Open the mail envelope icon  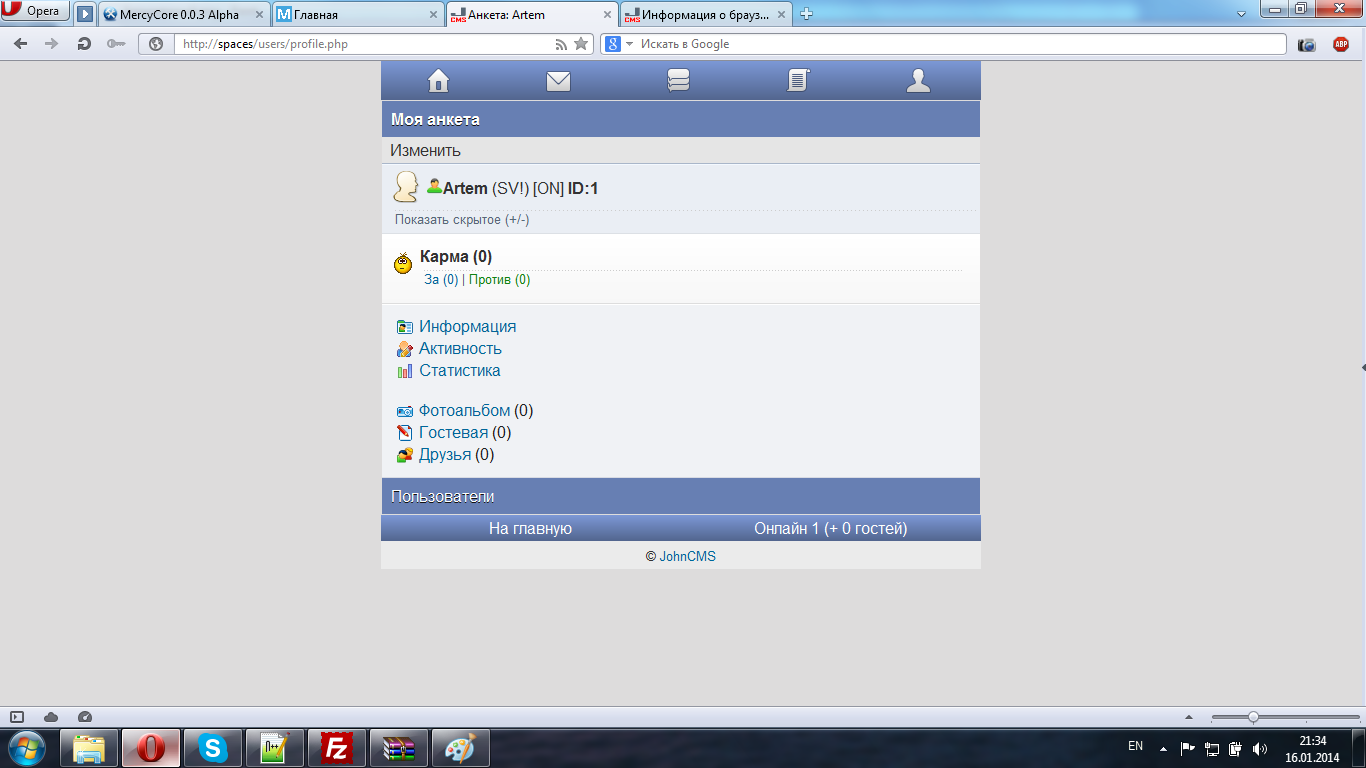coord(558,81)
